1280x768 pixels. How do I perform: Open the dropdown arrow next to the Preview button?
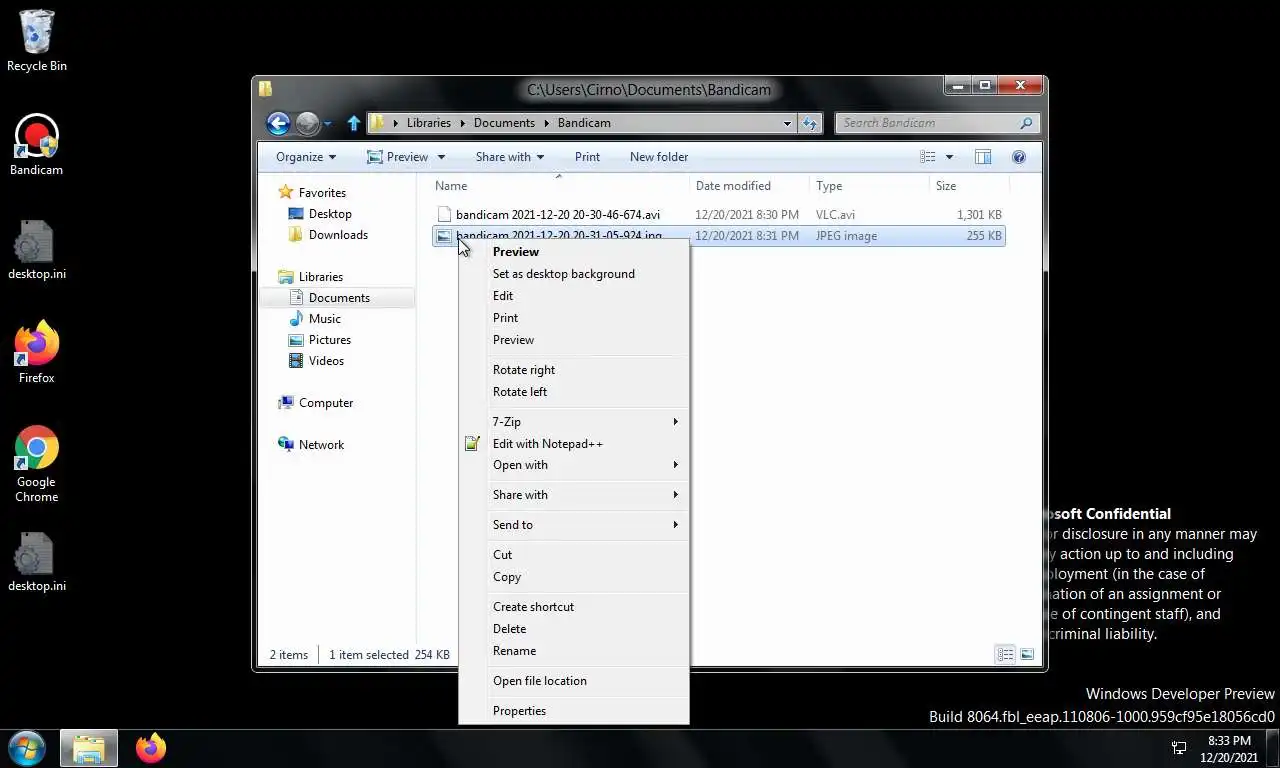(x=441, y=157)
